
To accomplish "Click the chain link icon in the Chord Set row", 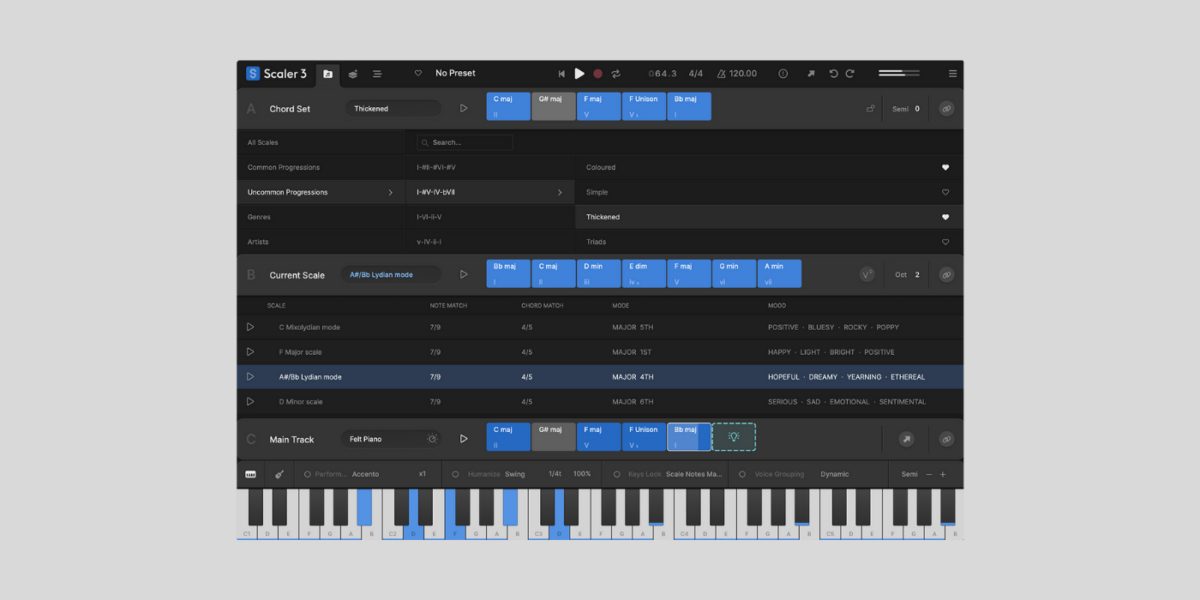I will [946, 108].
